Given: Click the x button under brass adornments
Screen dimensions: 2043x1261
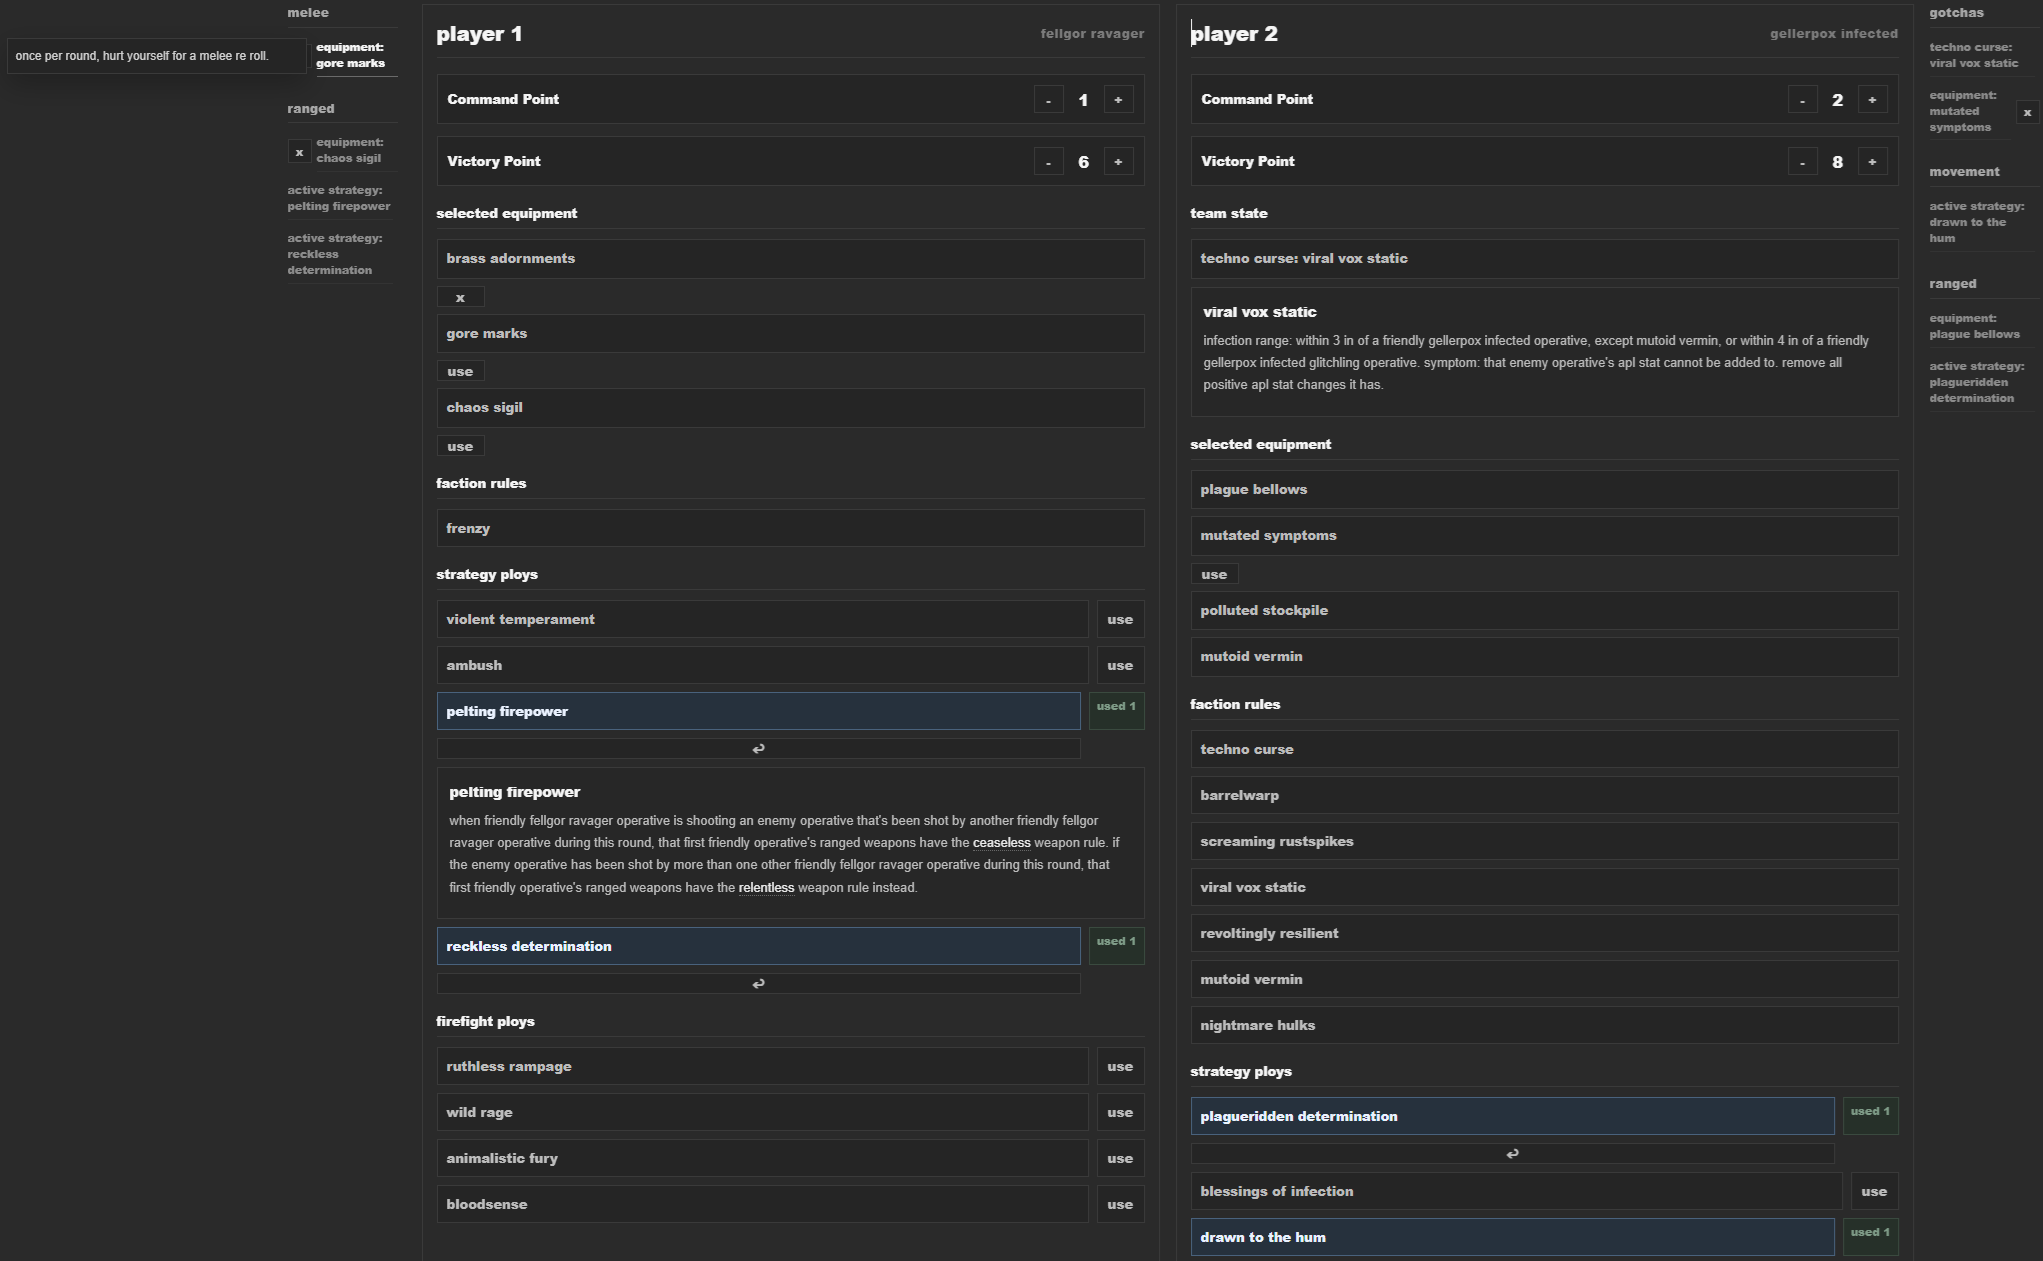Looking at the screenshot, I should click(460, 297).
